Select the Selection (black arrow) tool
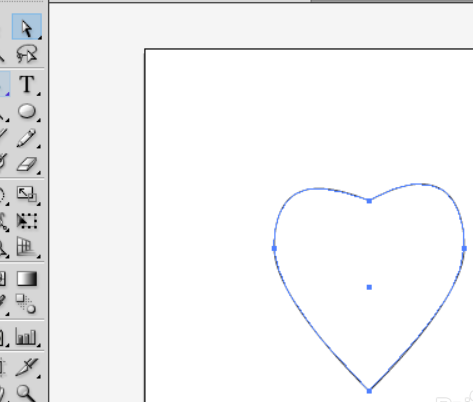 (27, 27)
